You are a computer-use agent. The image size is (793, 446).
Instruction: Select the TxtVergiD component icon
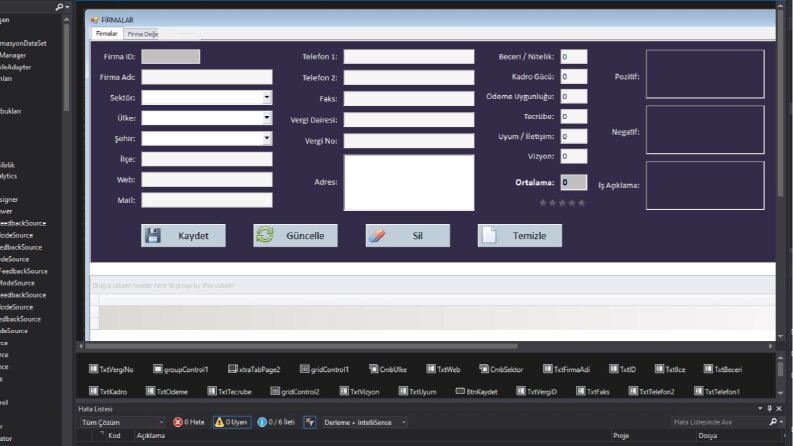[x=521, y=391]
